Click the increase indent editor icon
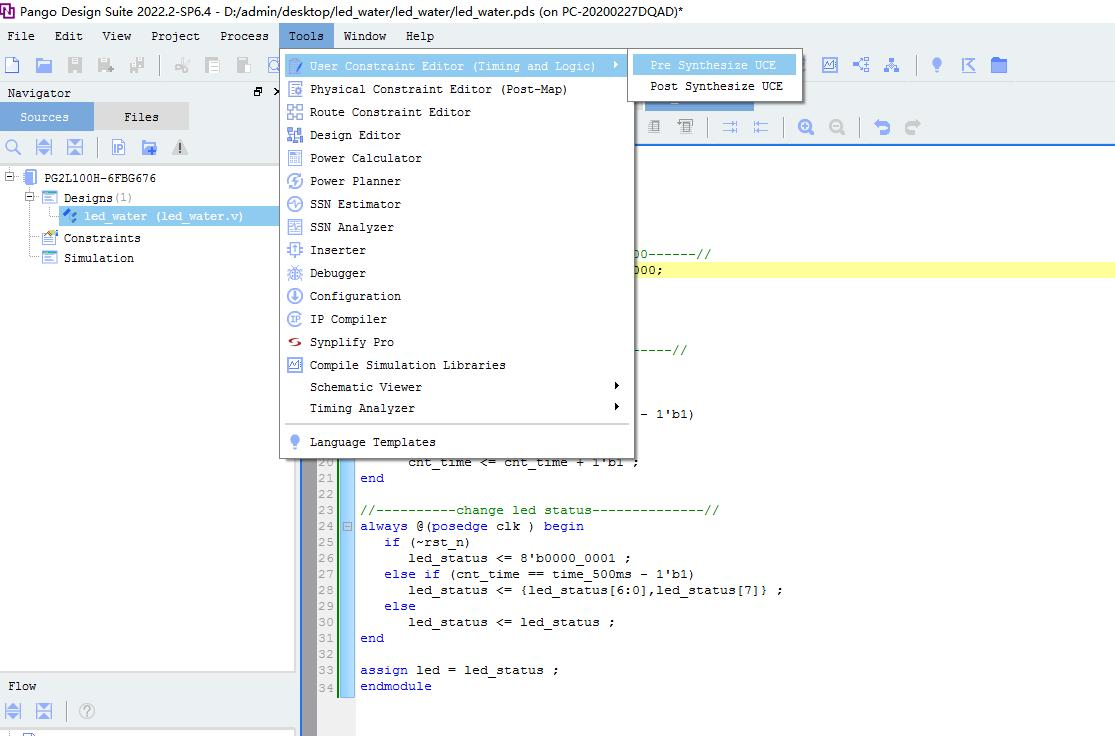The width and height of the screenshot is (1115, 736). pyautogui.click(x=730, y=127)
